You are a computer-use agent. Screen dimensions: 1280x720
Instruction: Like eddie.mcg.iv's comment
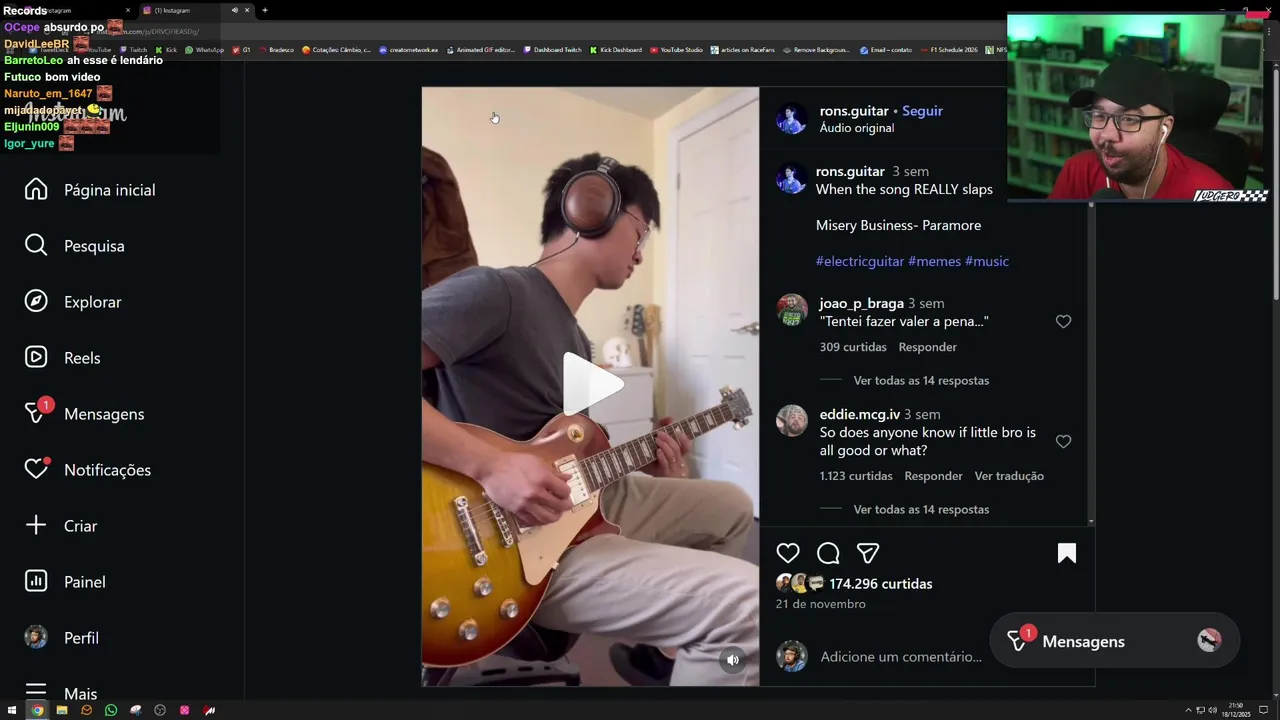coord(1063,442)
